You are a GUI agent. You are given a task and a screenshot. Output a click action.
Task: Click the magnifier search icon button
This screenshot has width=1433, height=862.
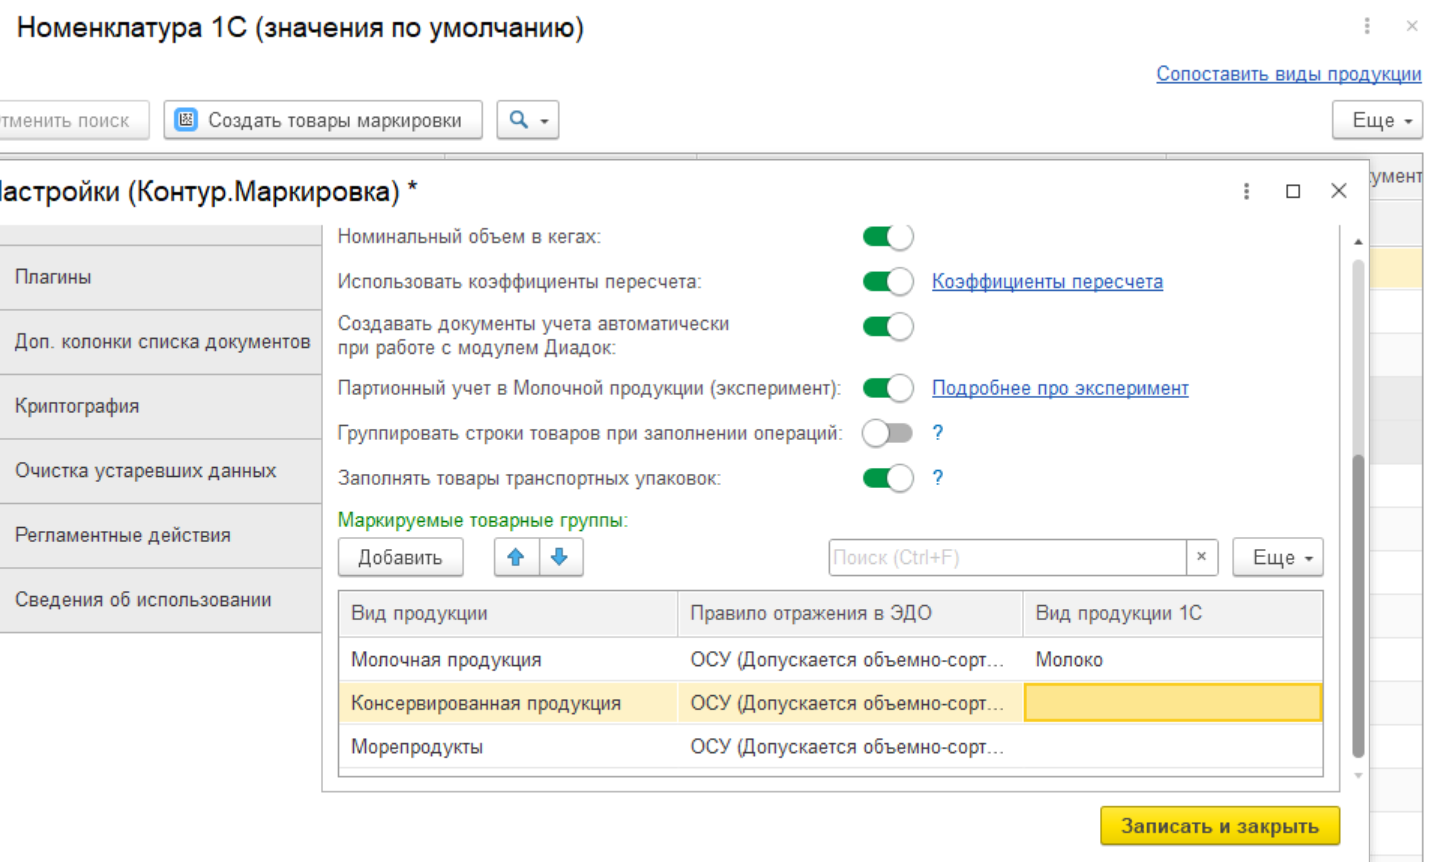coord(527,120)
